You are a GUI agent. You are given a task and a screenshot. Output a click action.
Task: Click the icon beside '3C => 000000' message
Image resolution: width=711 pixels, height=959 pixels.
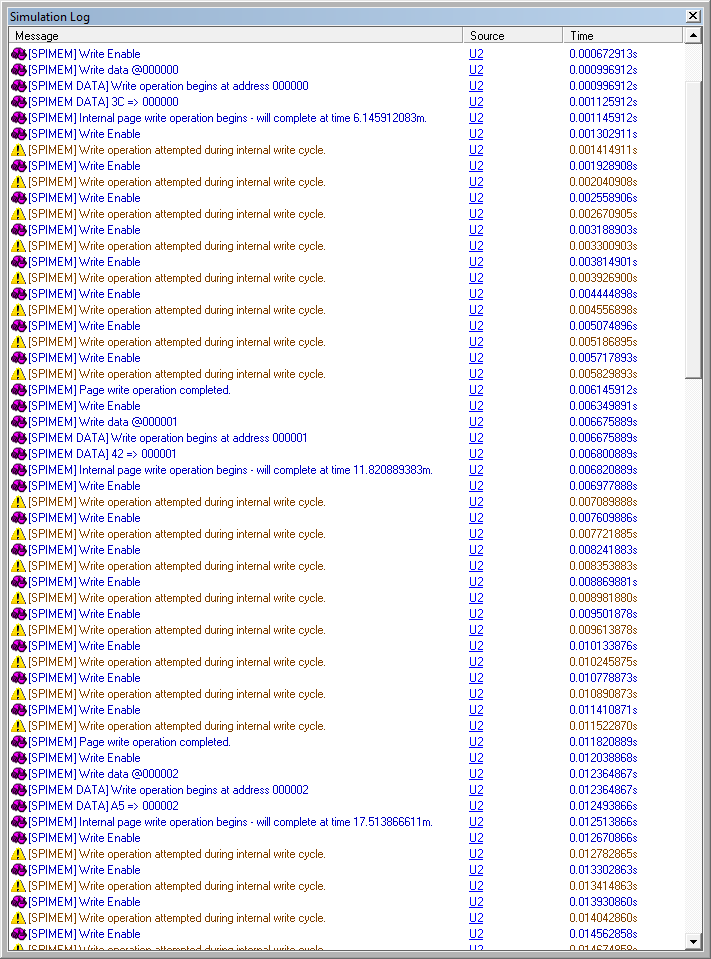tap(18, 102)
